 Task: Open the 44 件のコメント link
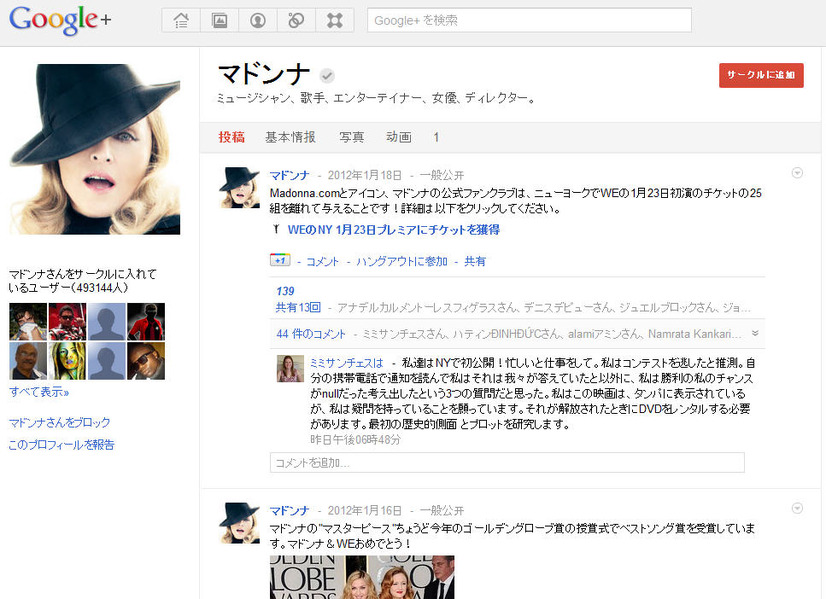click(x=311, y=334)
